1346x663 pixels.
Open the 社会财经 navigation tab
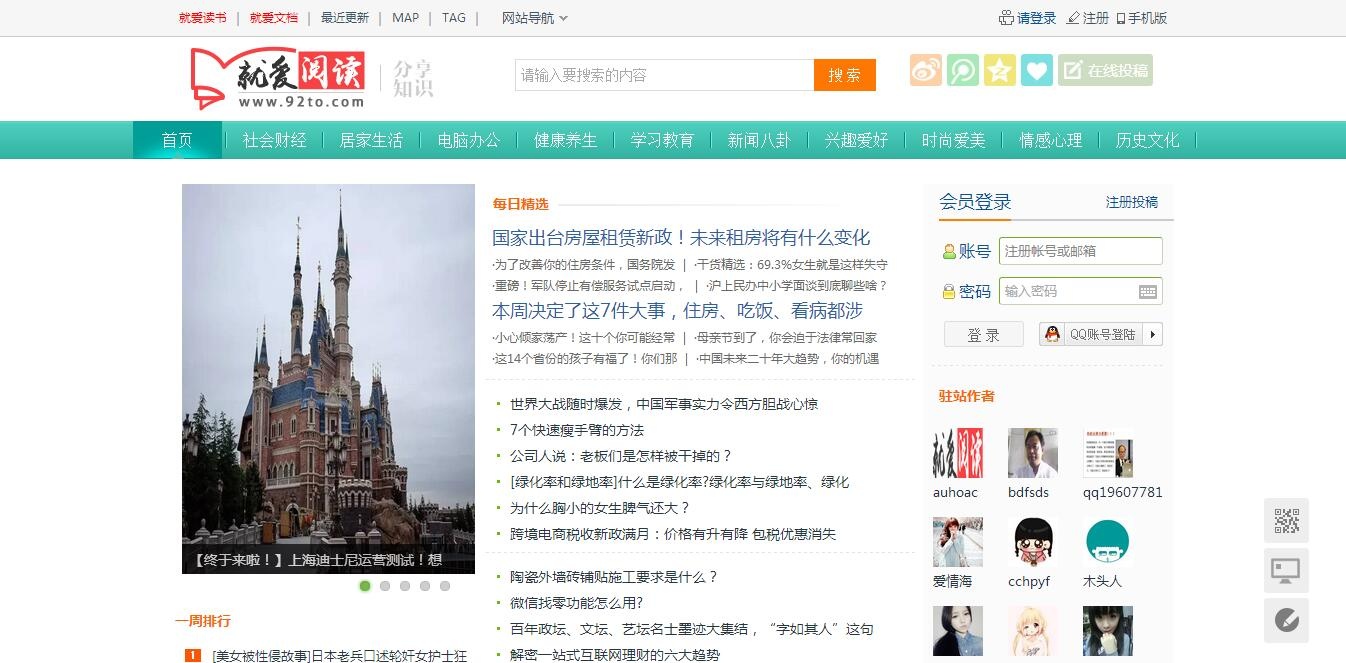(274, 140)
